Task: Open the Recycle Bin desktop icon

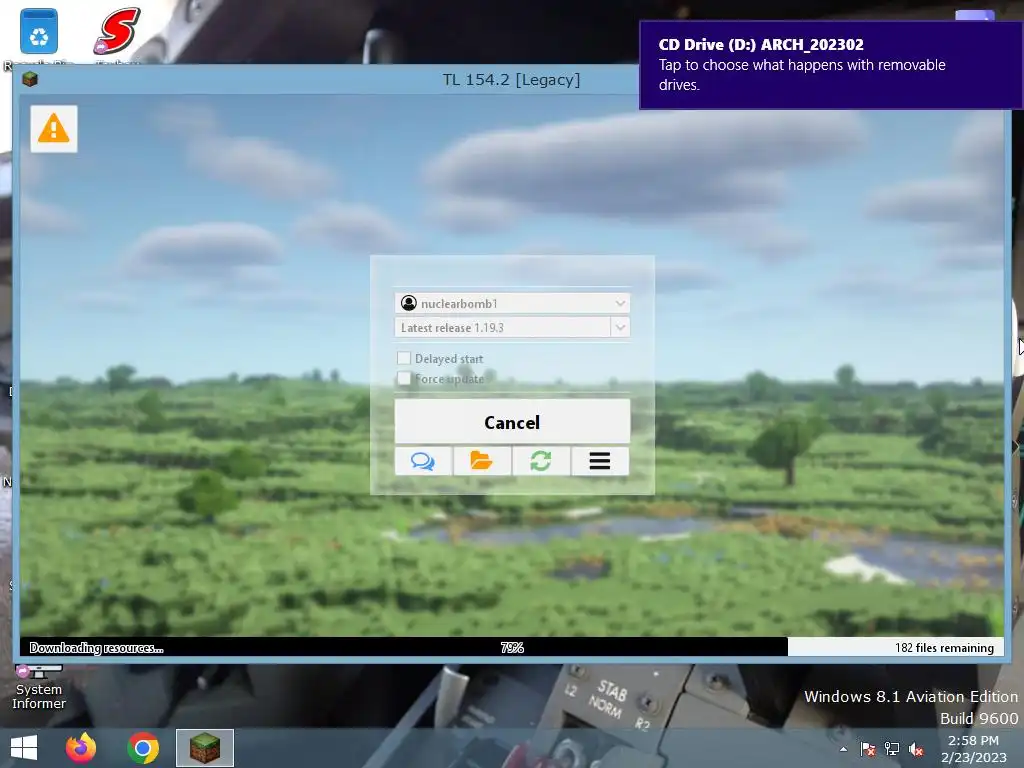Action: click(x=39, y=31)
